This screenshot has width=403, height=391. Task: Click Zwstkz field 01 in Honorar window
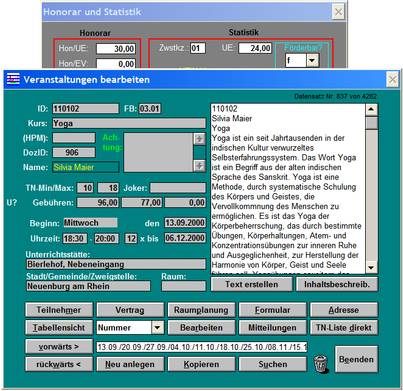coord(198,48)
